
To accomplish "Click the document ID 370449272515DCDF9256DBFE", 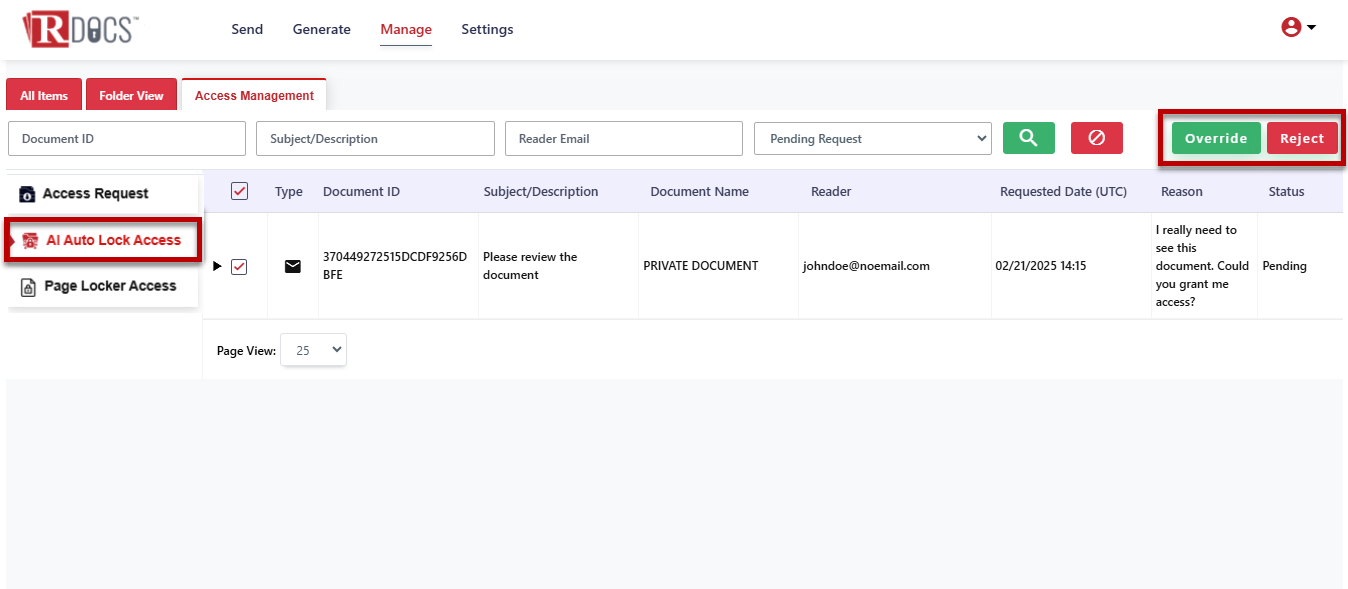I will click(395, 266).
